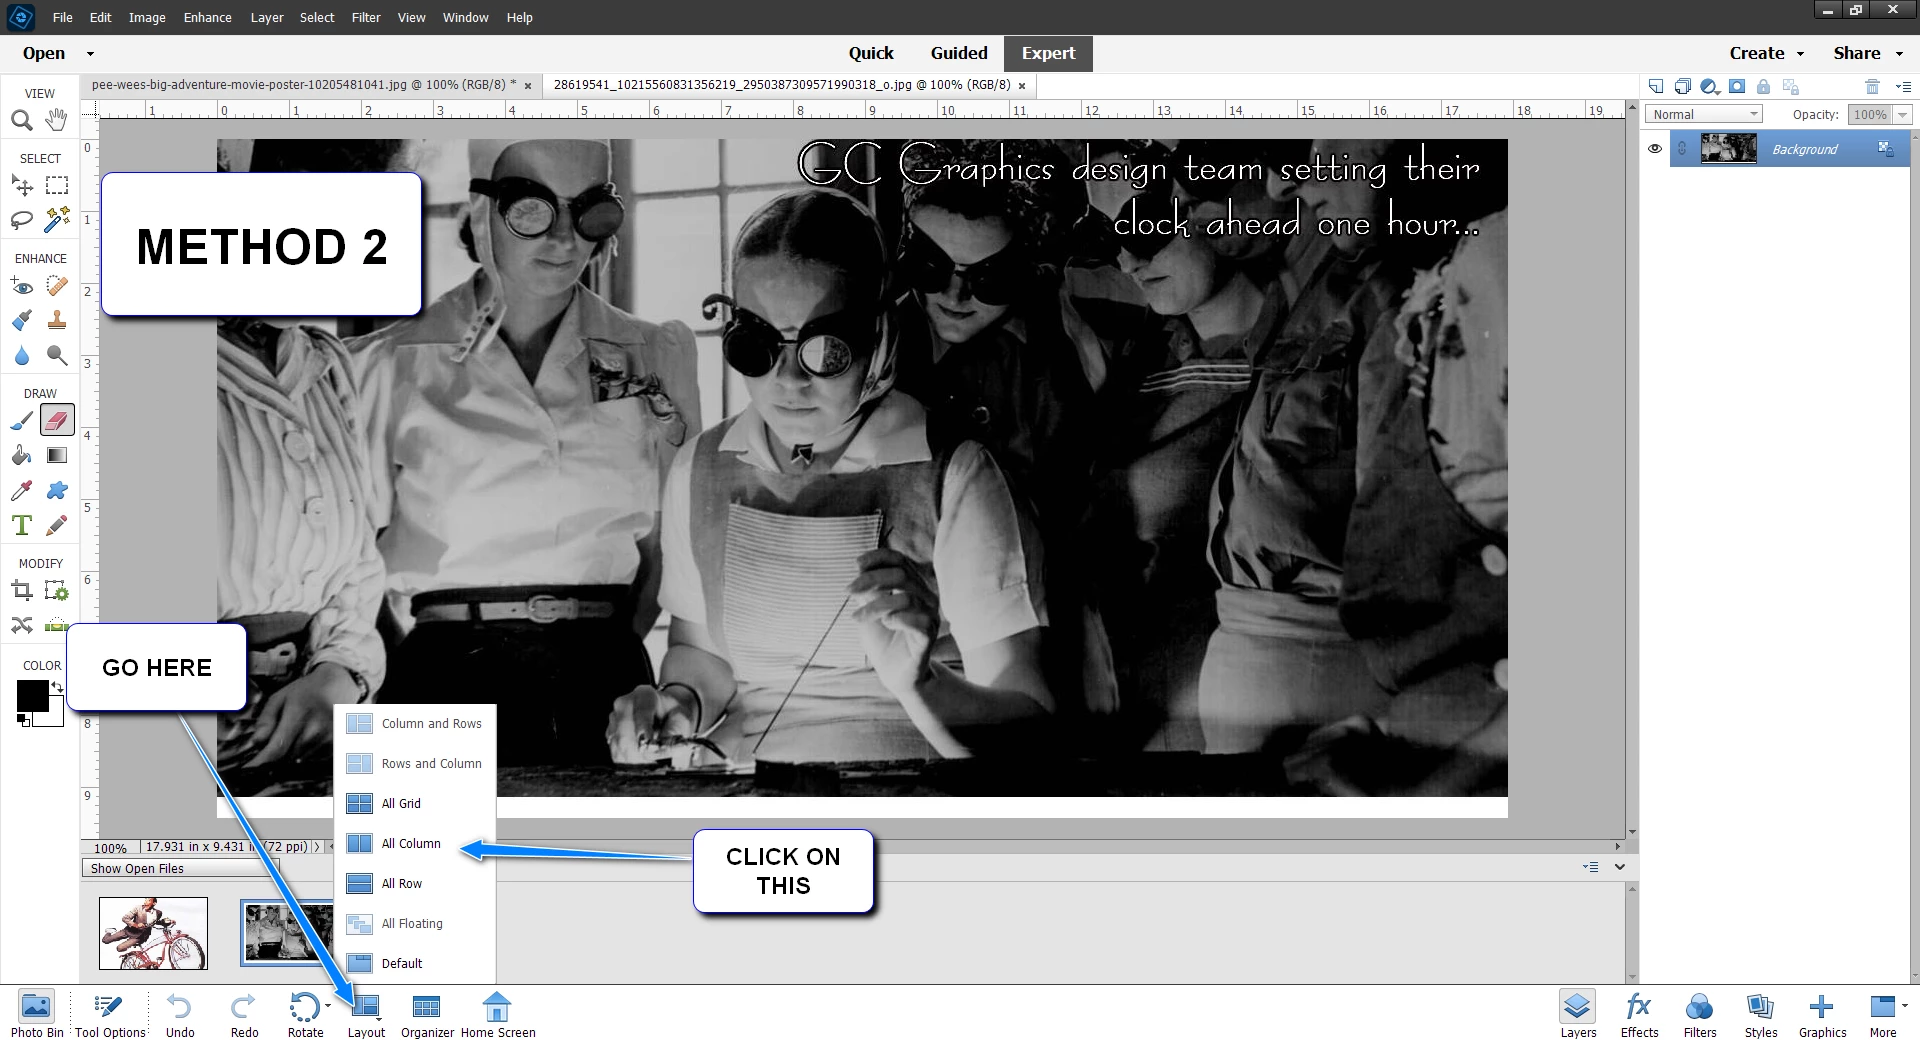Toggle the Graphics panel
Viewport: 1920px width, 1040px height.
pos(1822,1015)
